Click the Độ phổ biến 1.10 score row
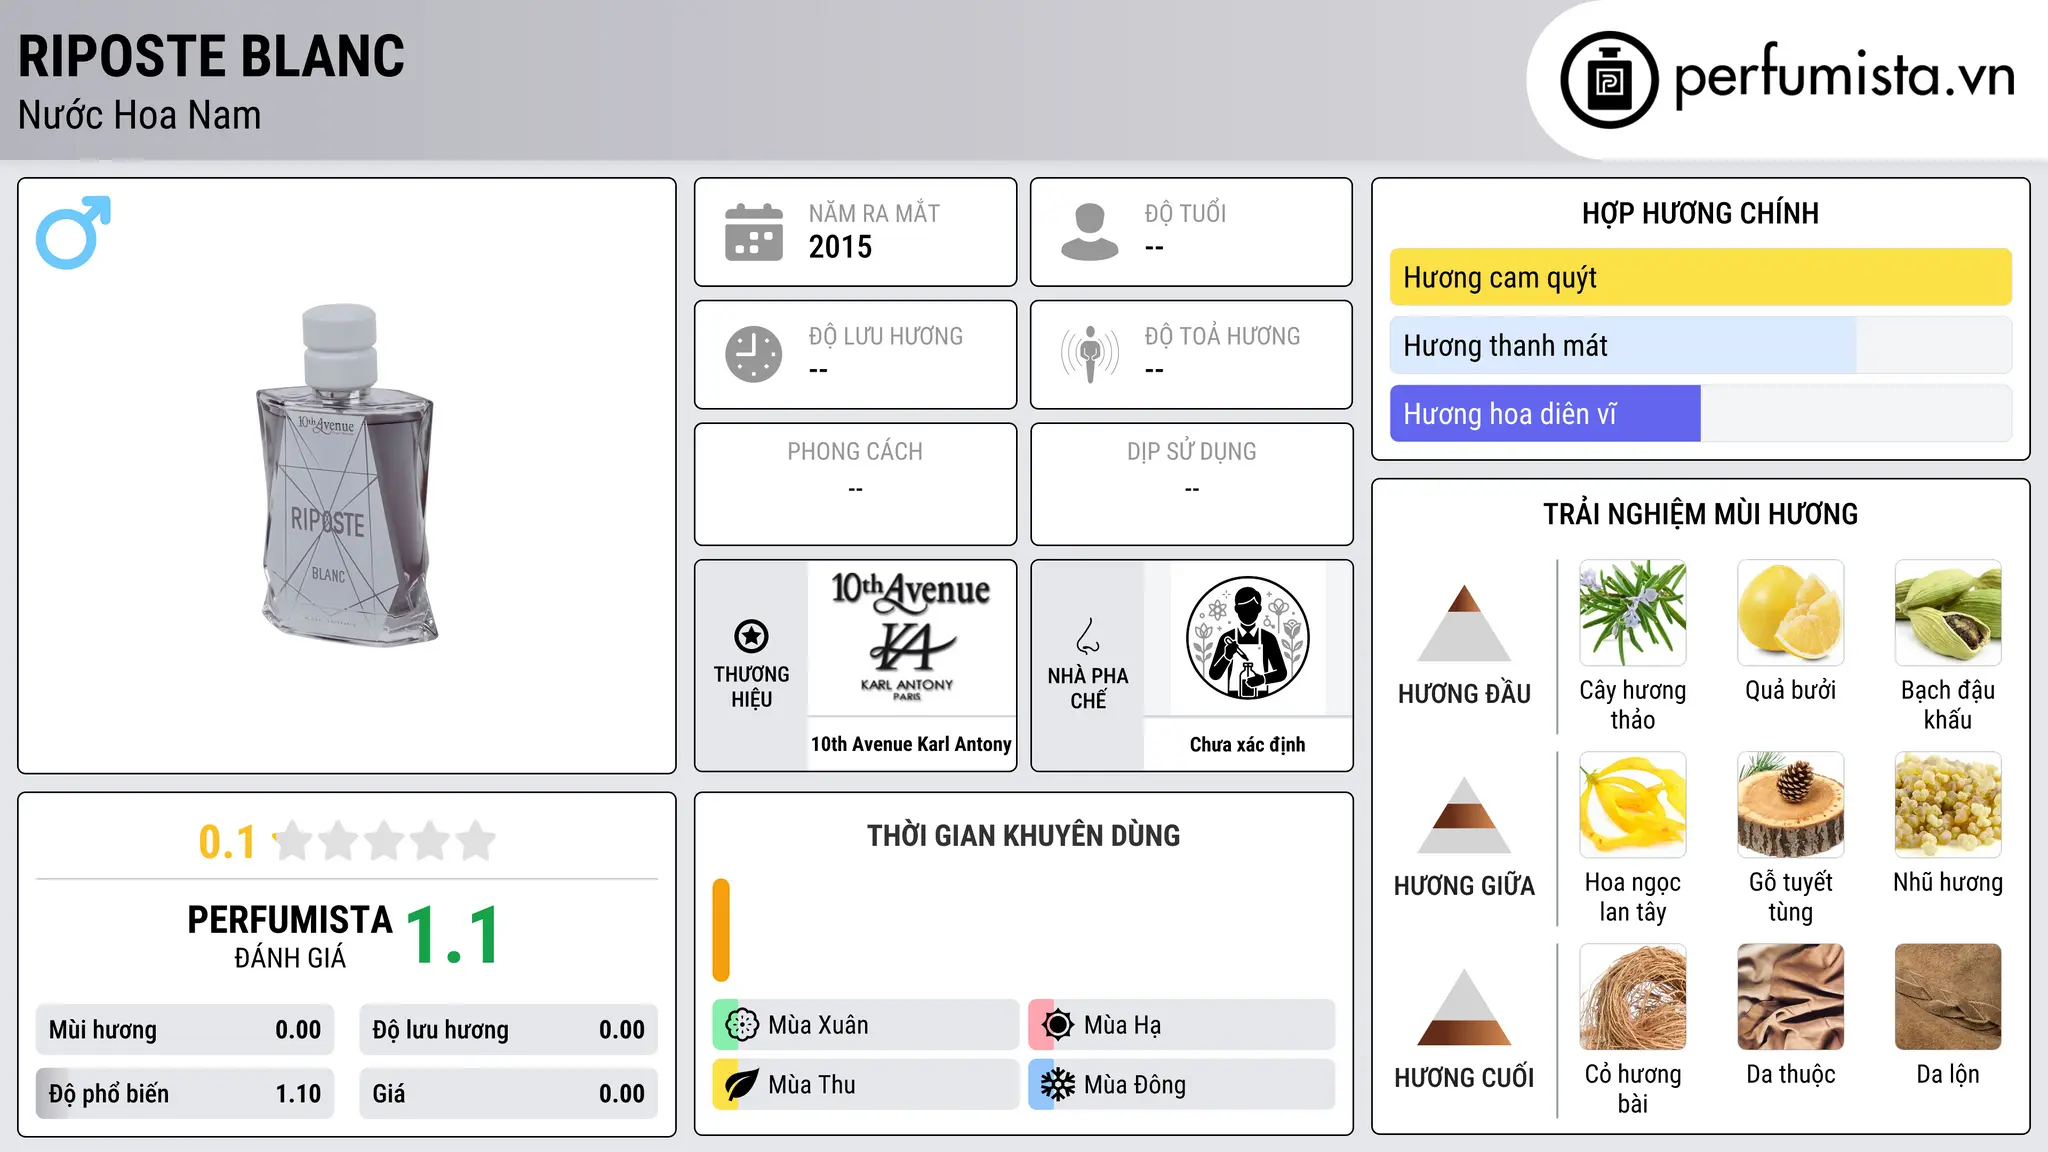This screenshot has height=1152, width=2048. point(185,1094)
